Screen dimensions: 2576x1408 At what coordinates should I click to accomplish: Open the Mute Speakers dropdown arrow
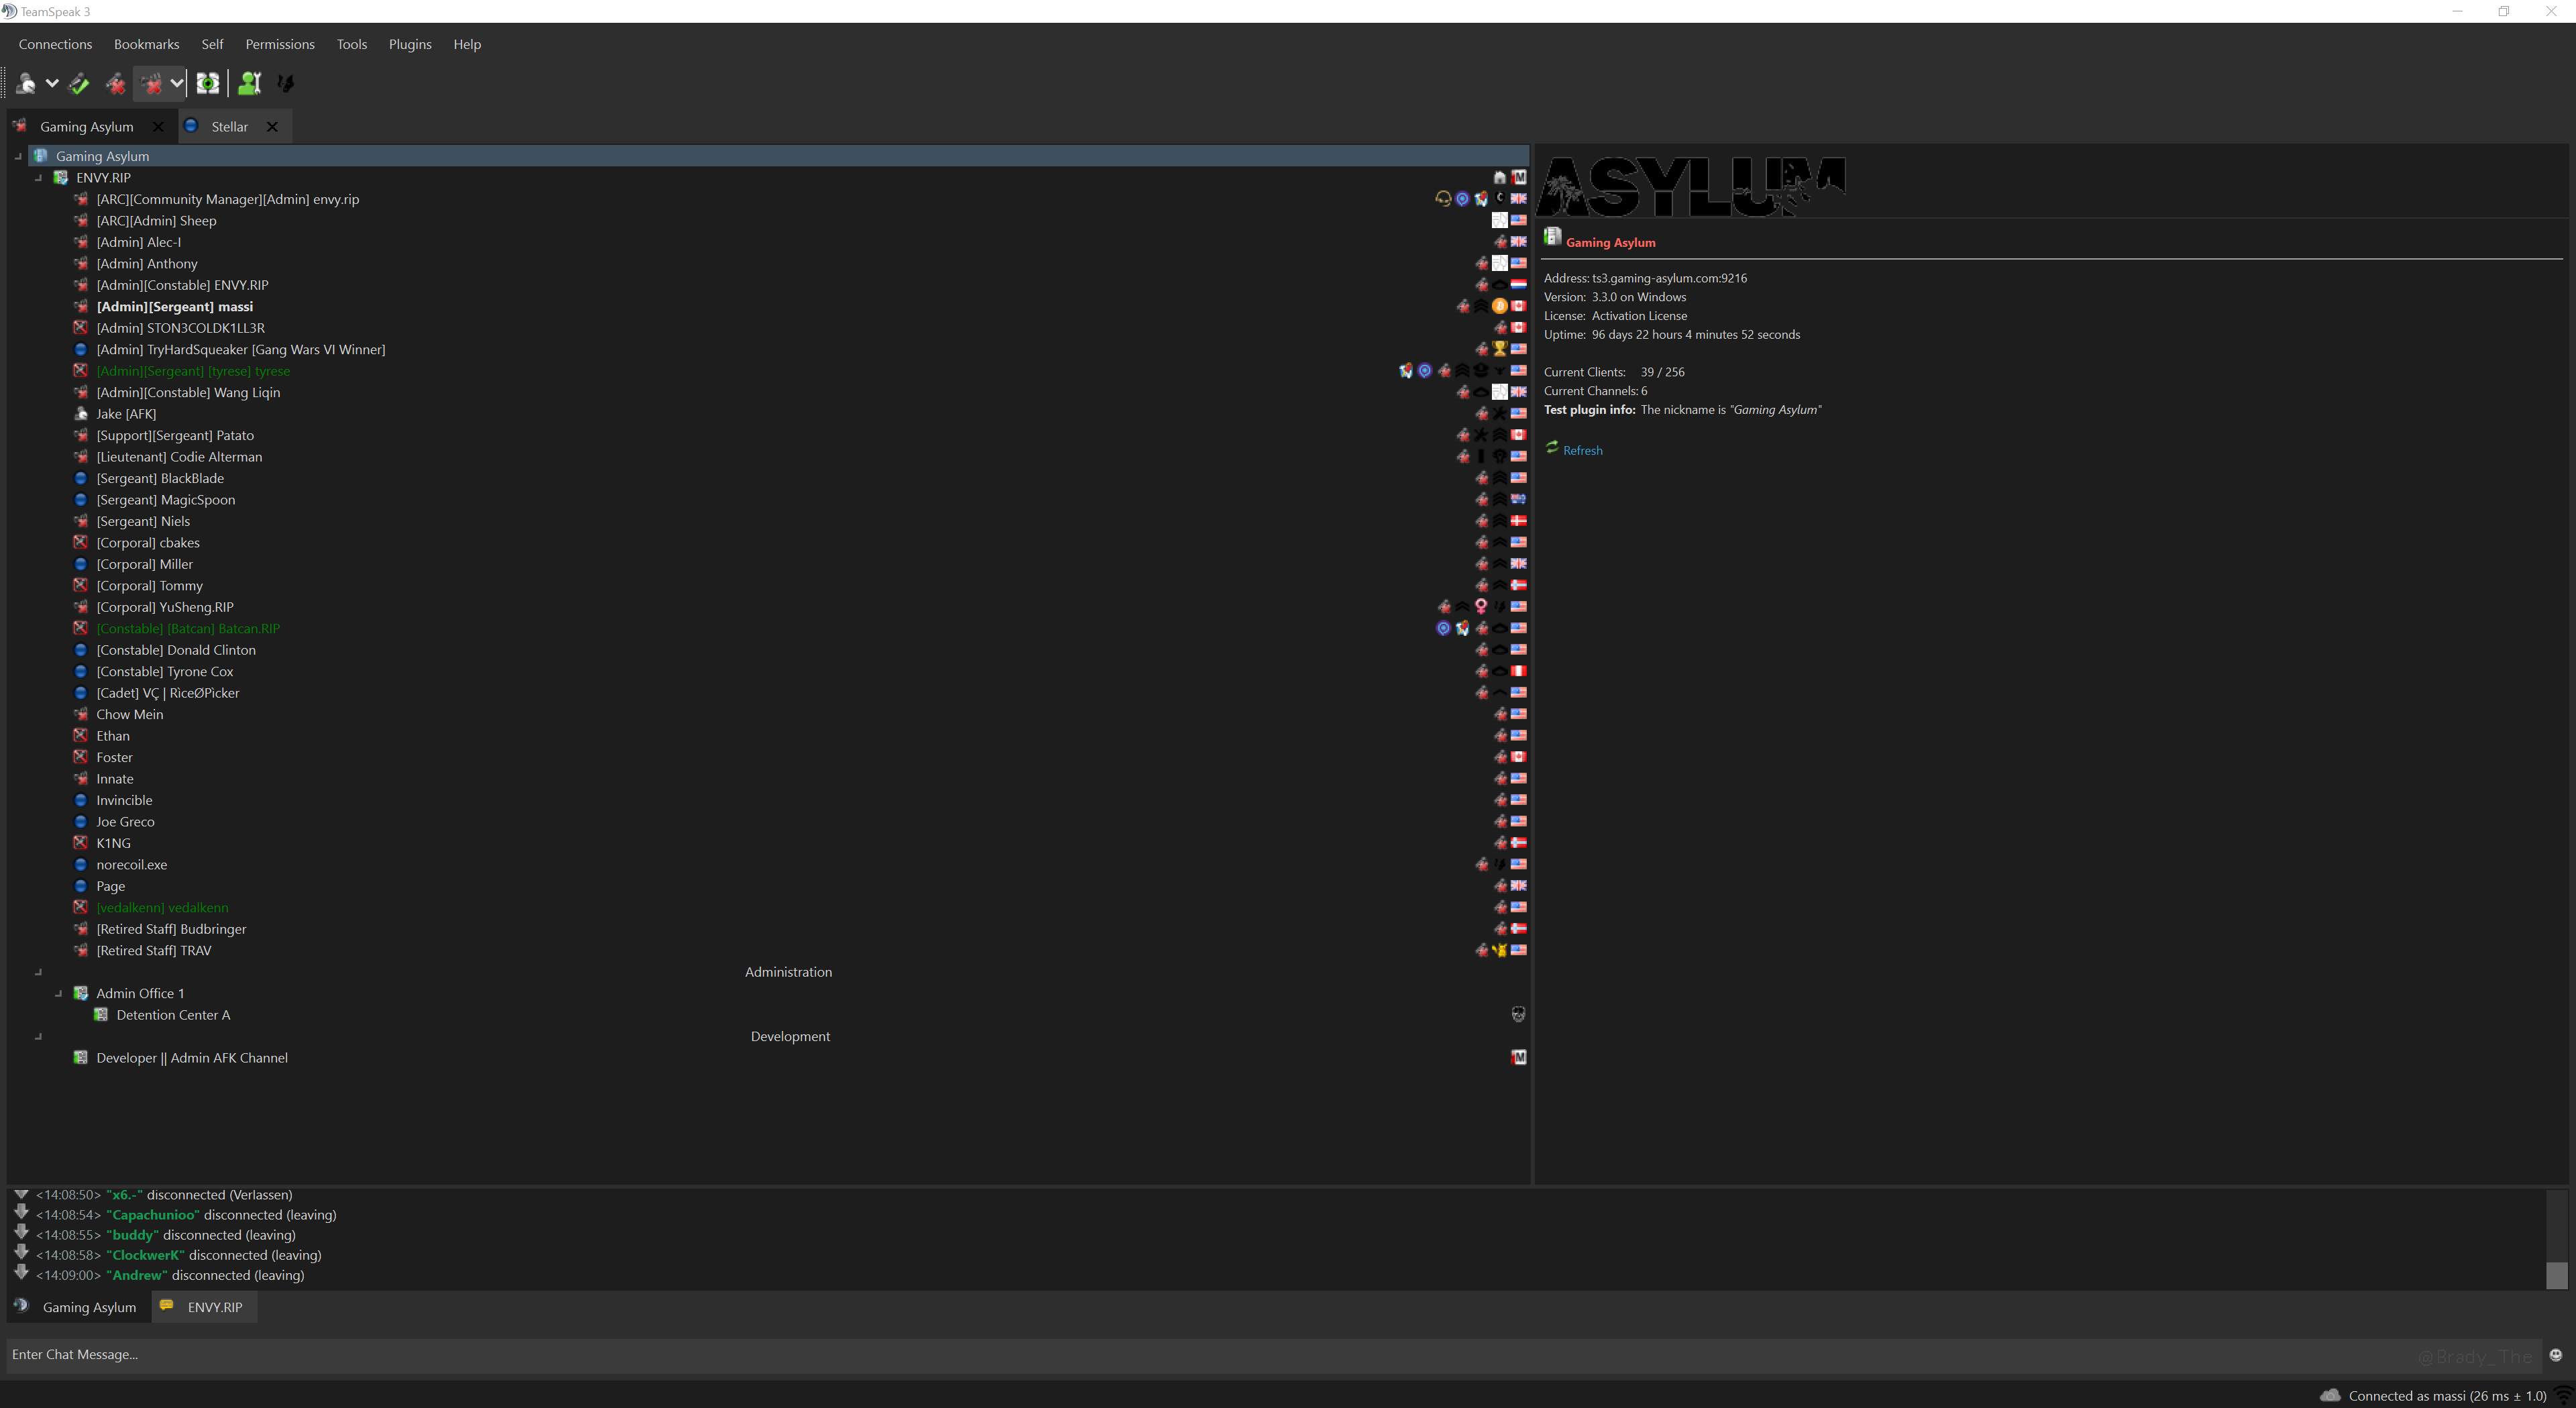click(x=177, y=83)
